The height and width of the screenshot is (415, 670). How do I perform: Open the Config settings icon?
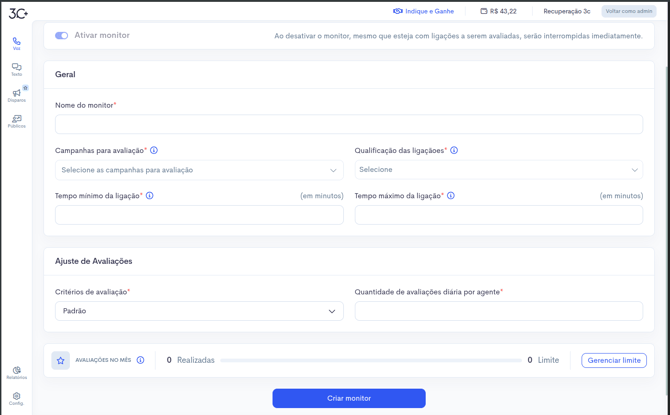[x=16, y=398]
